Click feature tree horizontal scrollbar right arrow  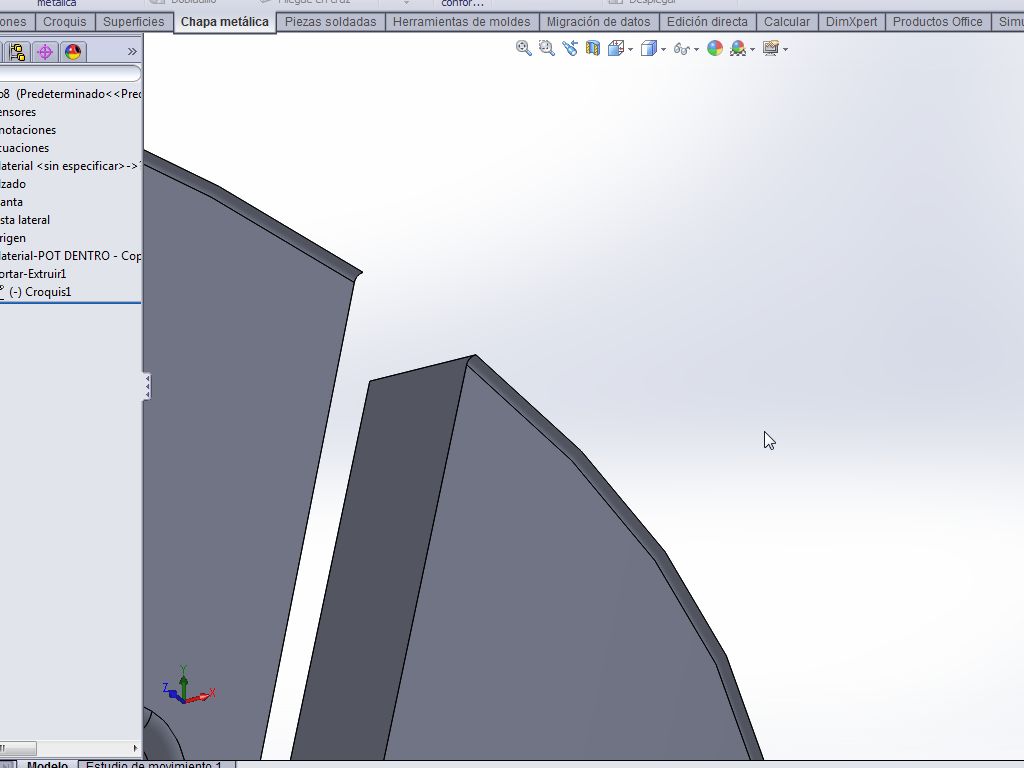[x=135, y=748]
